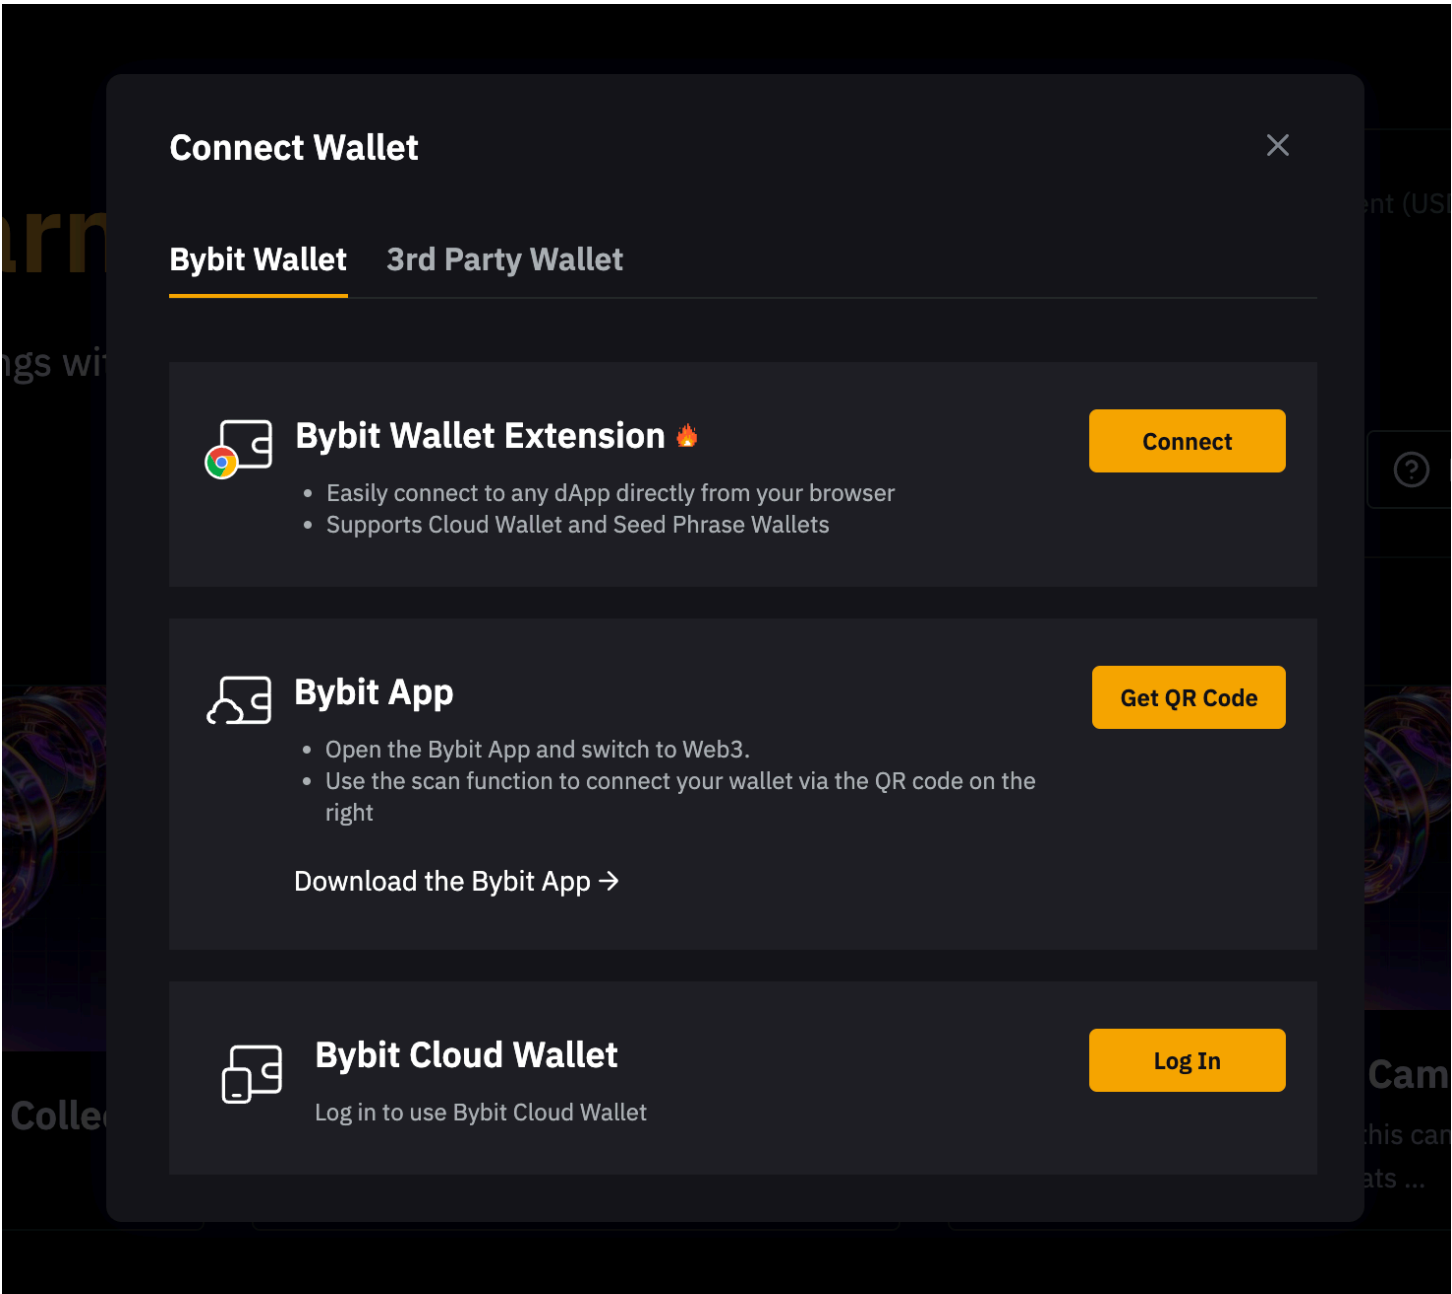Click the question mark help icon

[1411, 469]
